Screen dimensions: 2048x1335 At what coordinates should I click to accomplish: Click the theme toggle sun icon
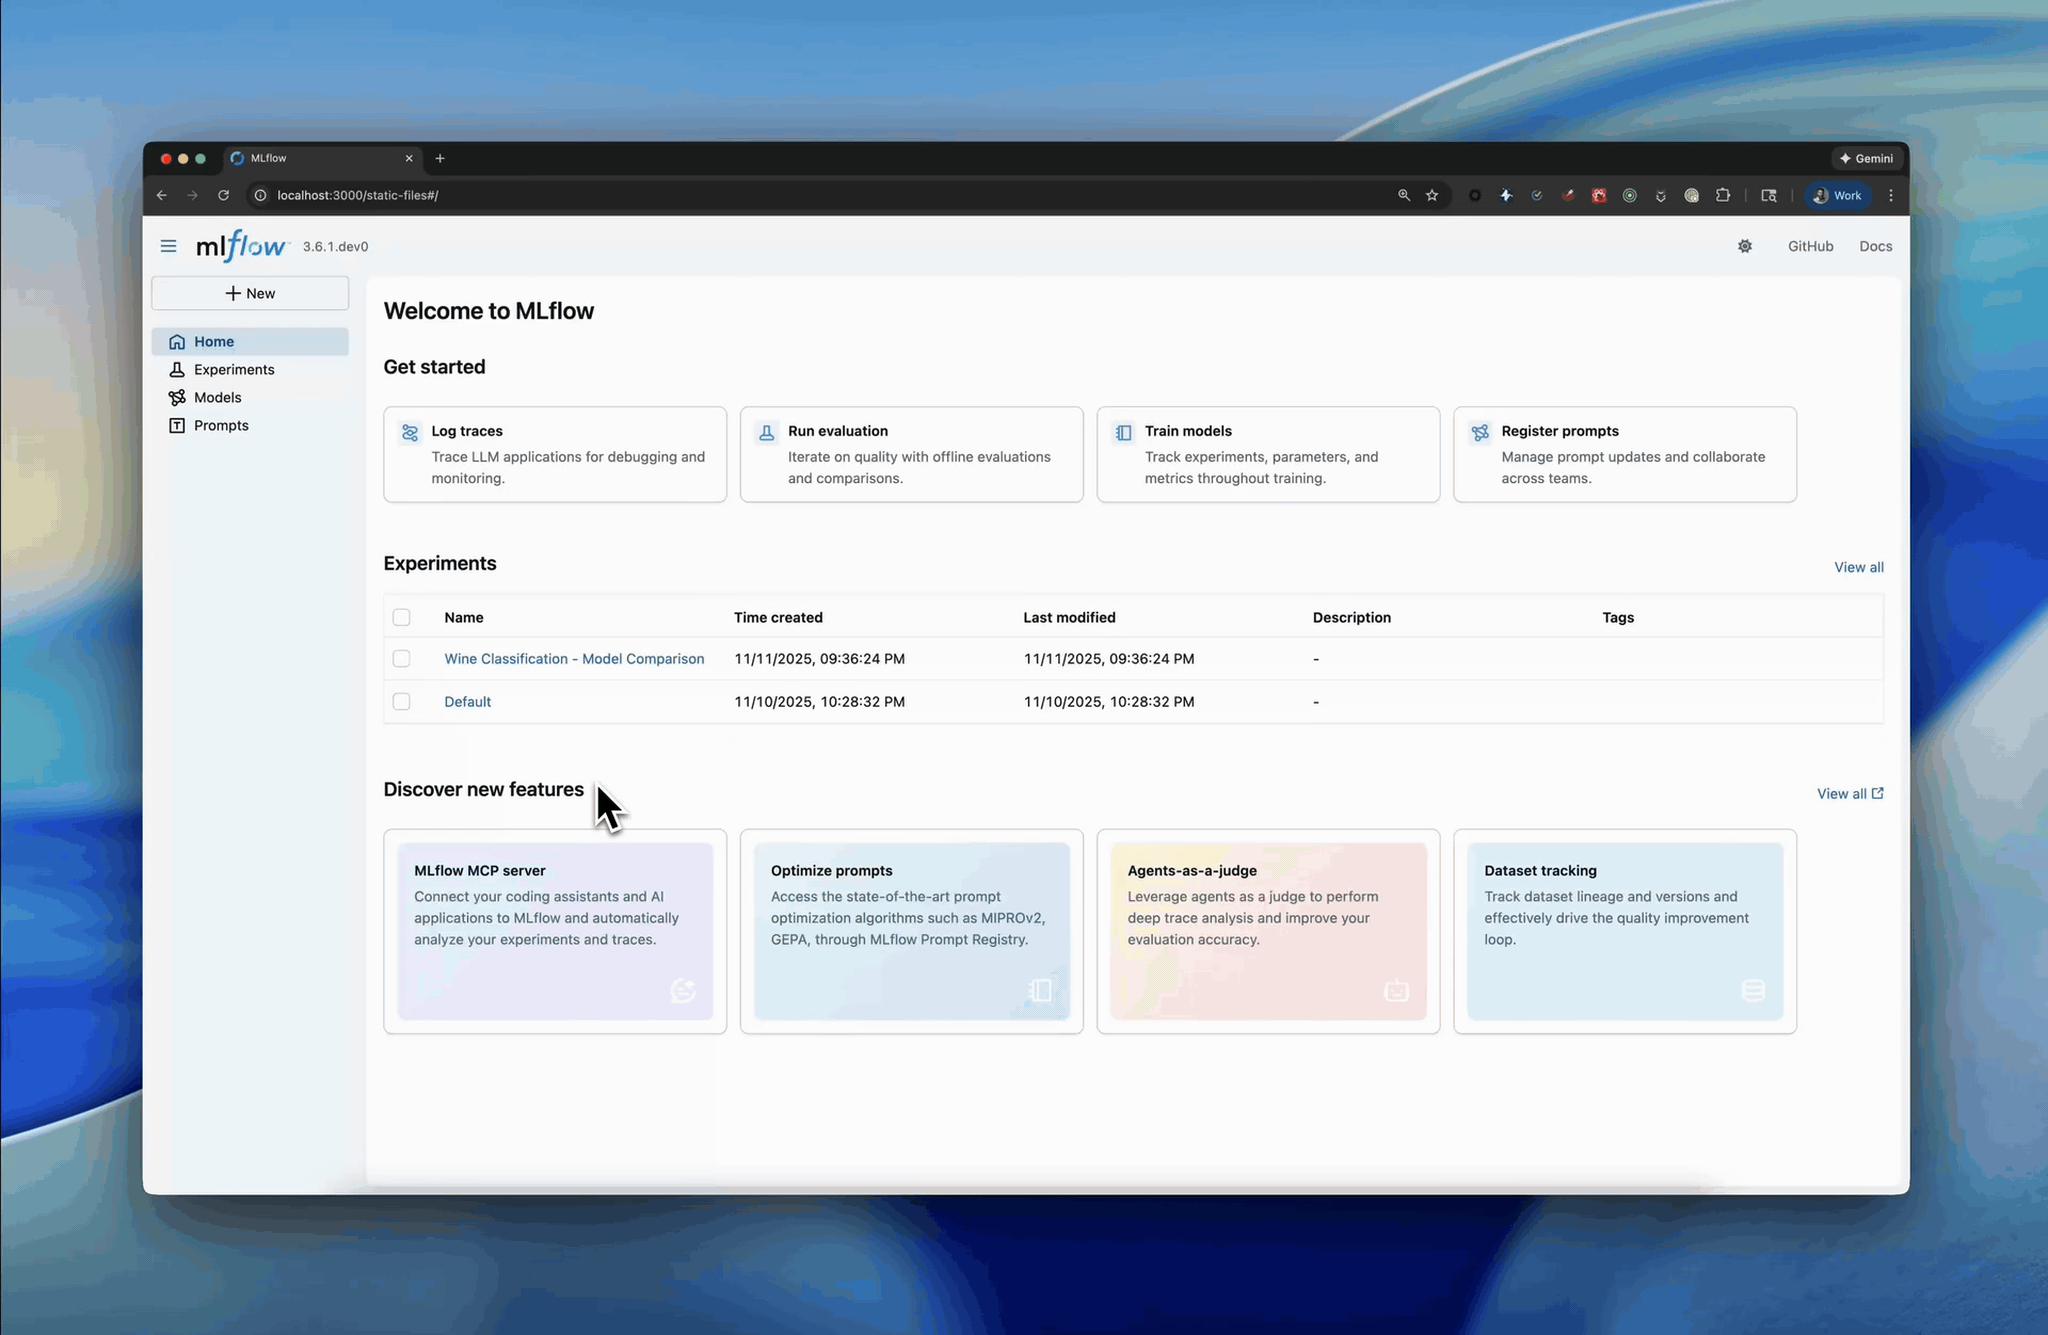pos(1745,246)
